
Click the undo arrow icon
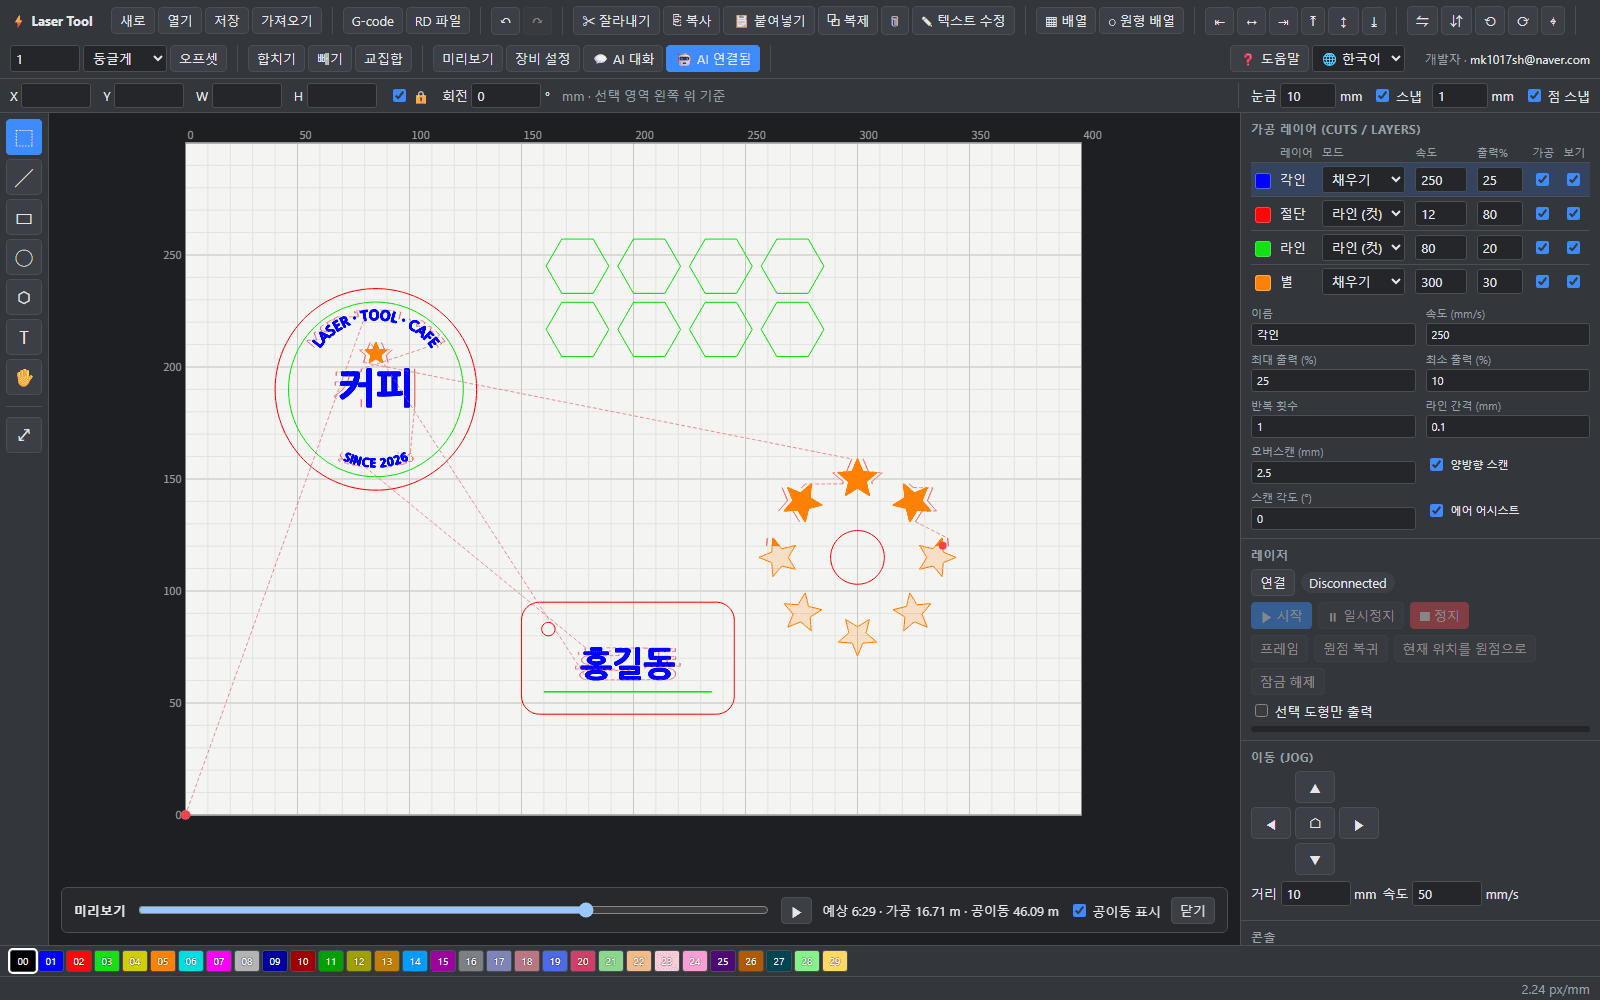pyautogui.click(x=506, y=21)
